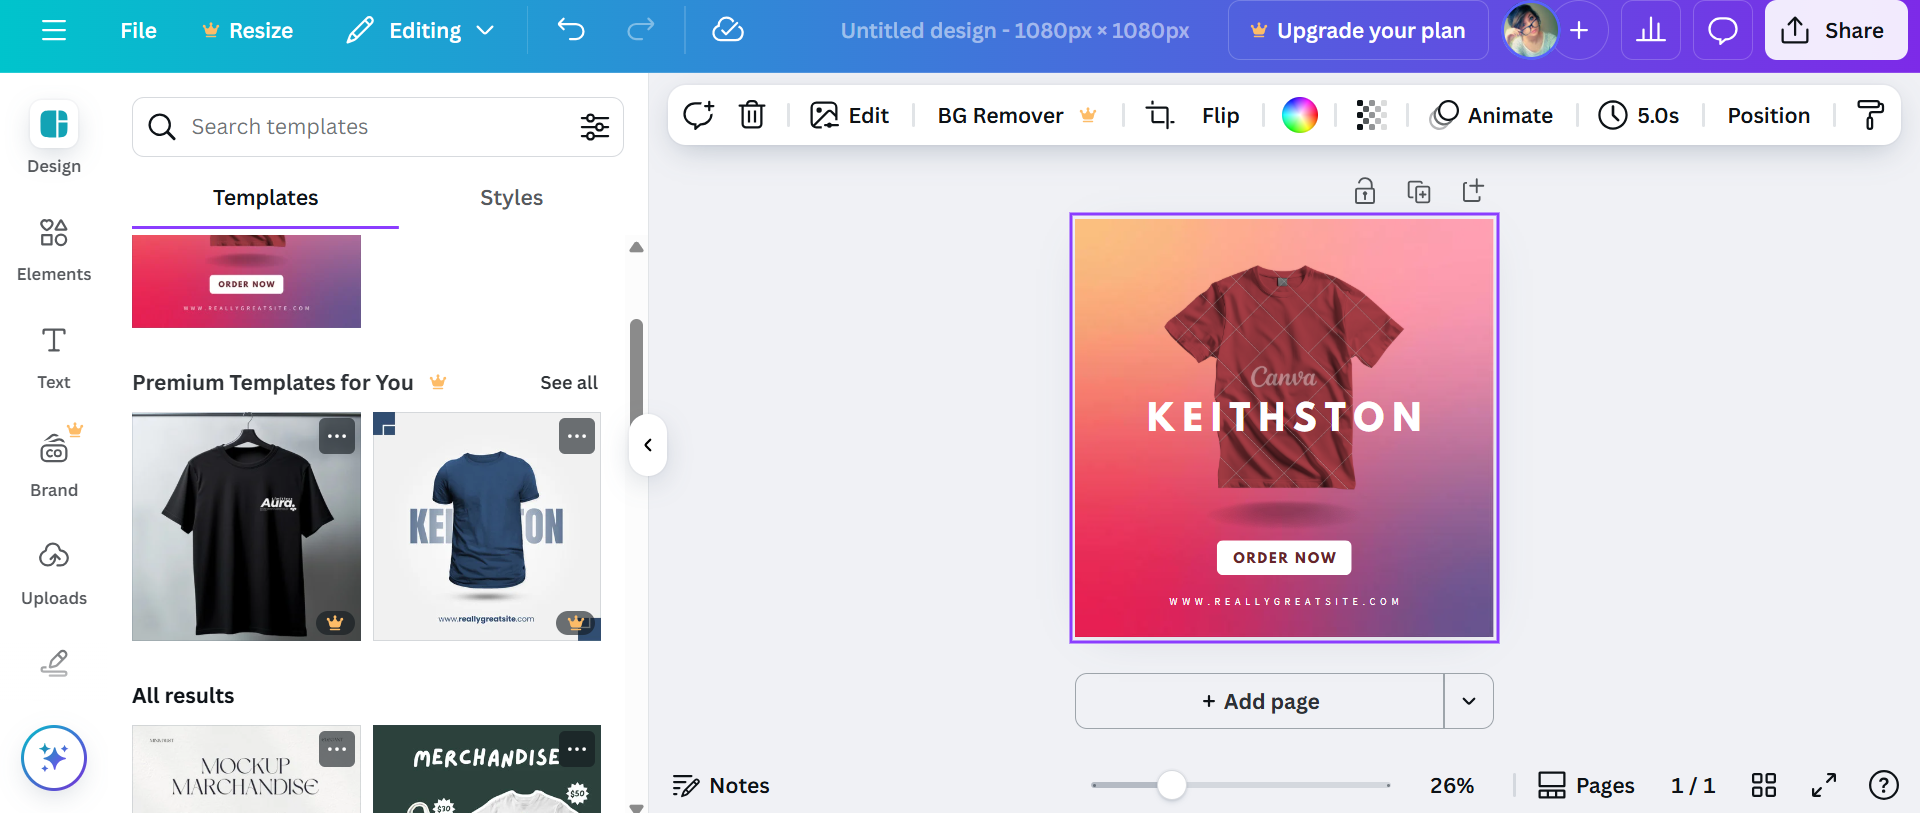The height and width of the screenshot is (813, 1920).
Task: Open the Position panel
Action: (x=1768, y=115)
